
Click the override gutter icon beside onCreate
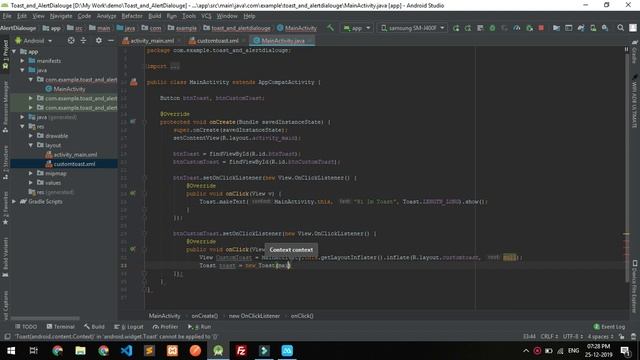[x=133, y=122]
